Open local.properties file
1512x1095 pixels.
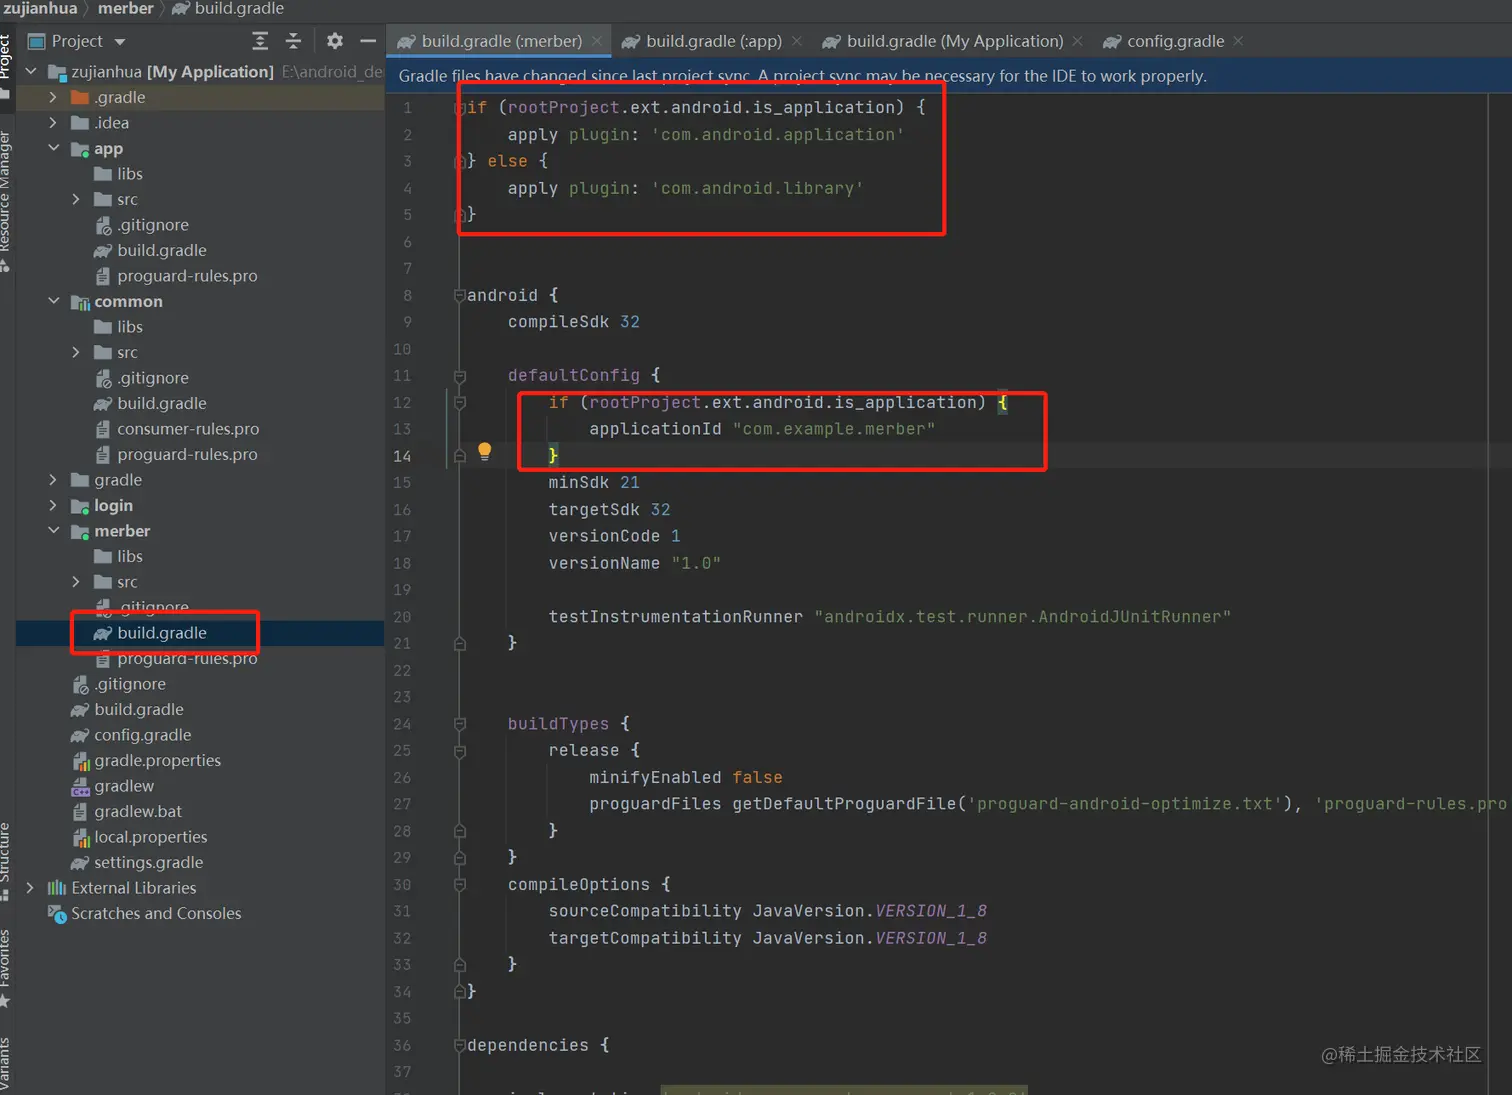click(139, 837)
